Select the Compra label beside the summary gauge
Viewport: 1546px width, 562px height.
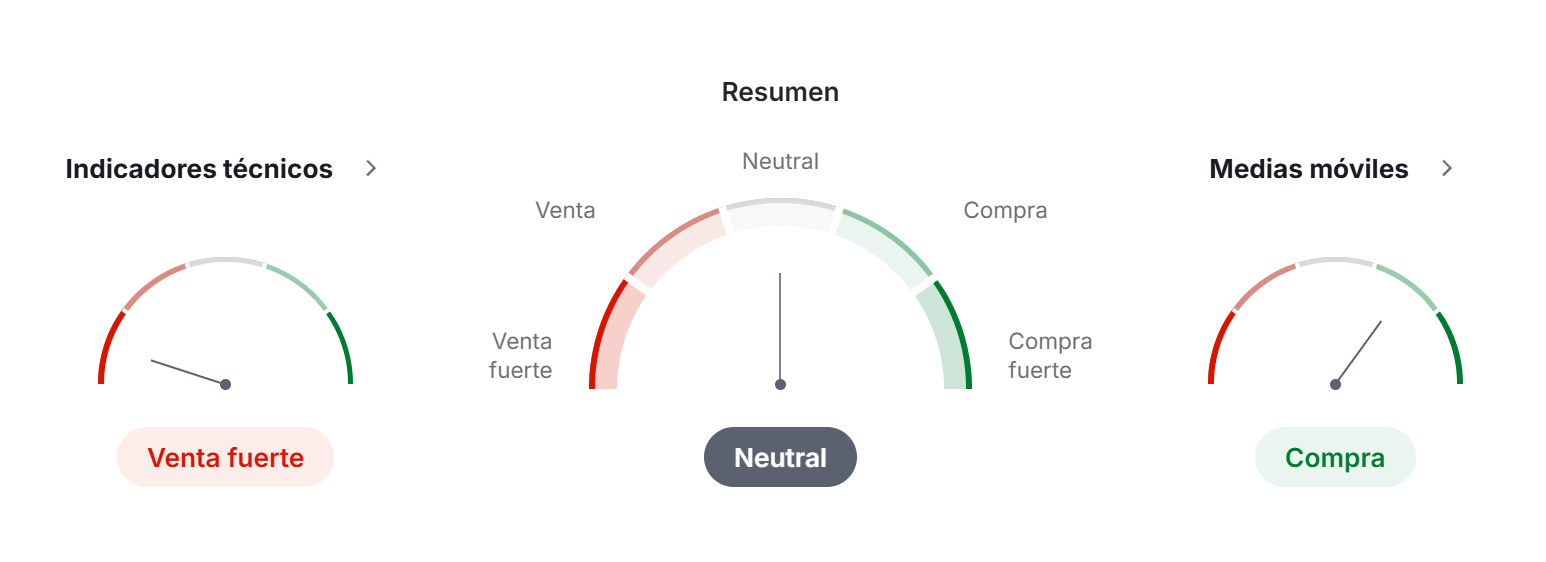[x=1005, y=210]
